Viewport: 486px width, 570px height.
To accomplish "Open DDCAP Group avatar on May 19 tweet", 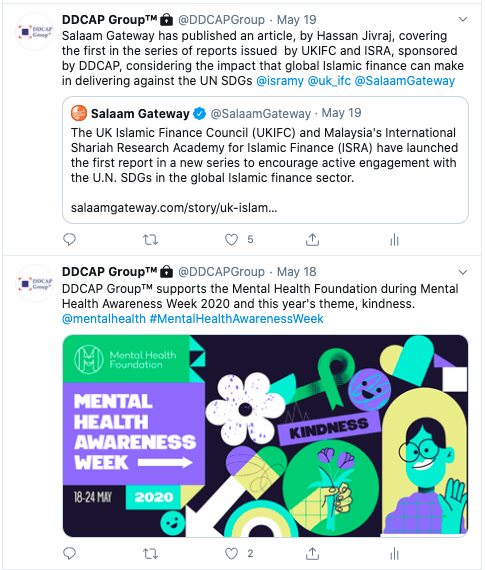I will click(35, 32).
